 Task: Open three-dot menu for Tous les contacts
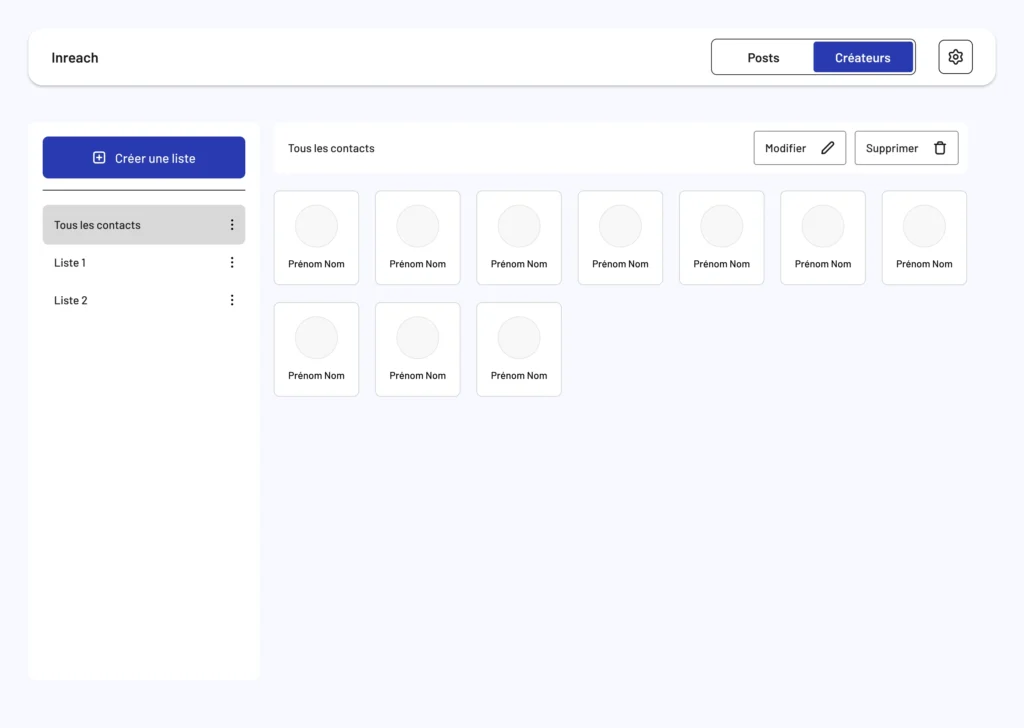coord(232,225)
